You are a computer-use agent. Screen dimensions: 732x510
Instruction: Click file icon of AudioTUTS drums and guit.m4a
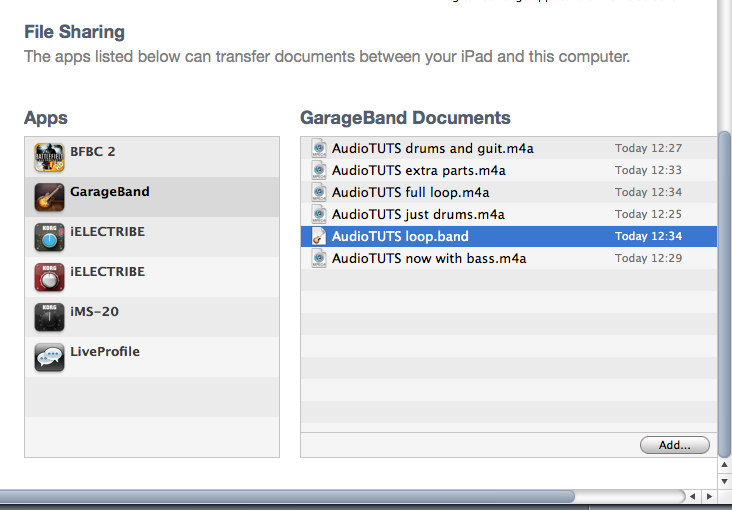pyautogui.click(x=319, y=148)
